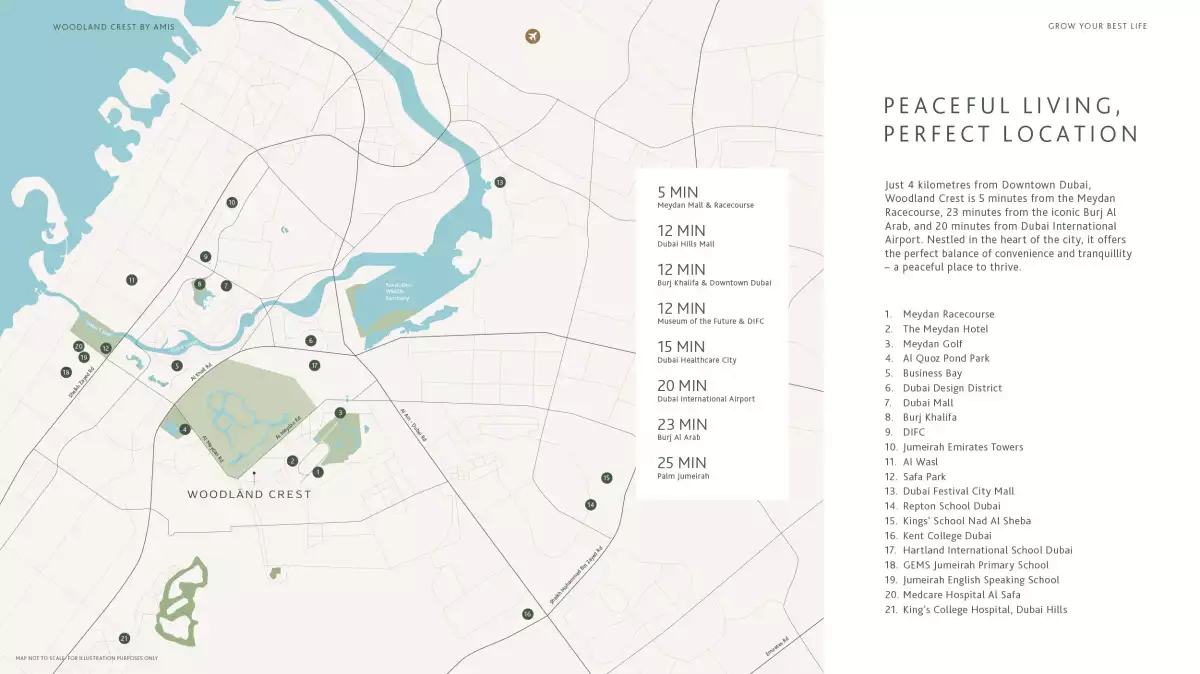Click map marker number 4

pos(184,430)
